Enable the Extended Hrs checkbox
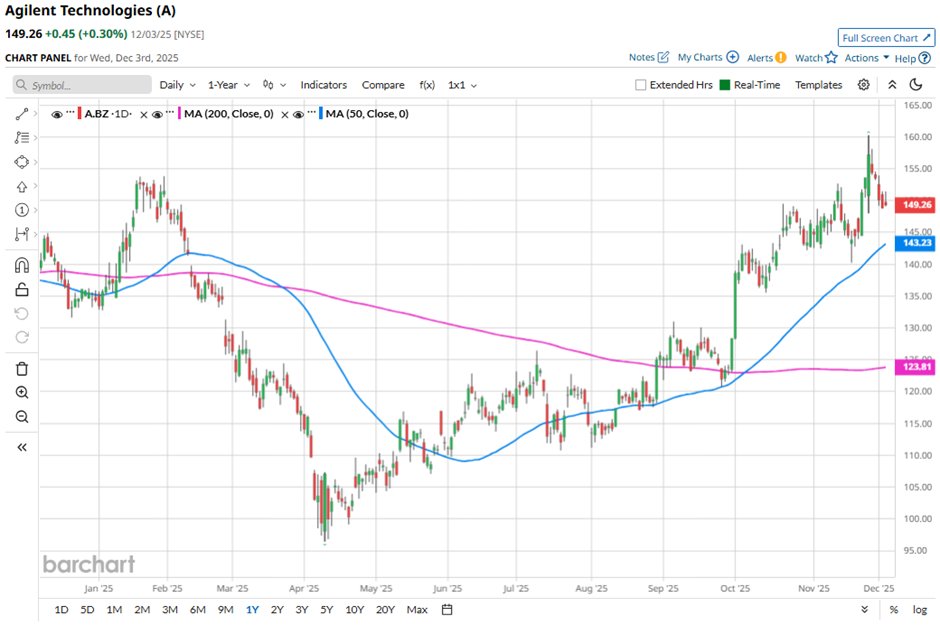Viewport: 940px width, 625px height. coord(641,85)
